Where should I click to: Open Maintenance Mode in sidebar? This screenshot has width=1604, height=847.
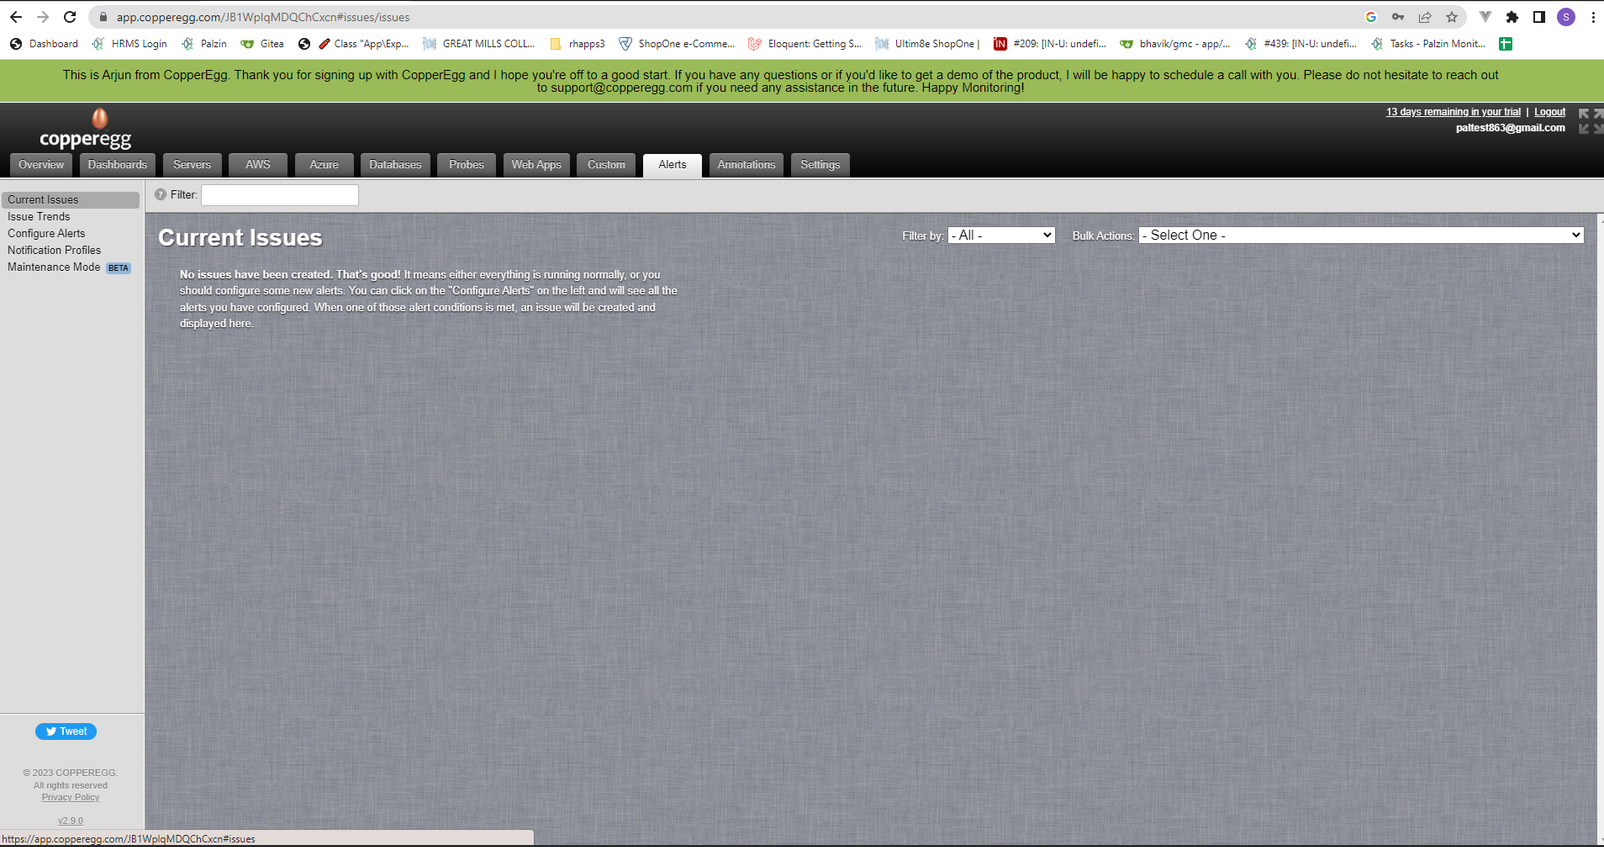point(54,268)
